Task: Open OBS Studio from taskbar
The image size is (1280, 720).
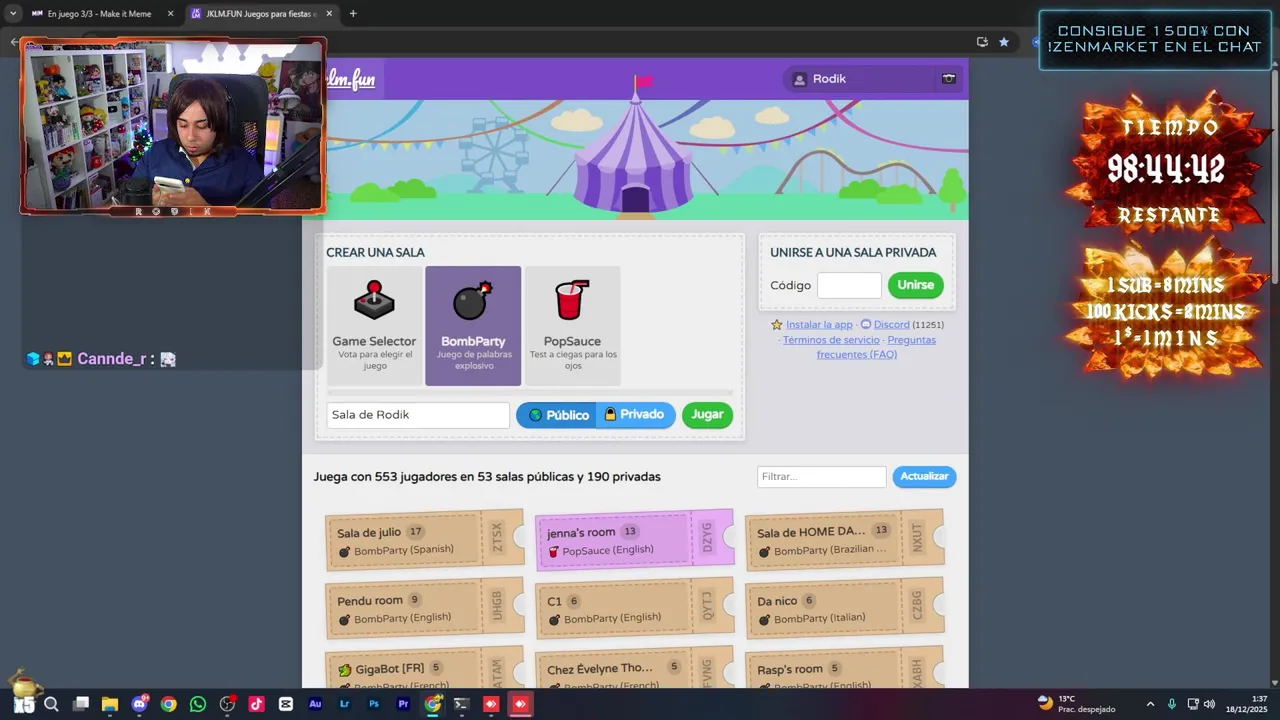Action: [227, 704]
